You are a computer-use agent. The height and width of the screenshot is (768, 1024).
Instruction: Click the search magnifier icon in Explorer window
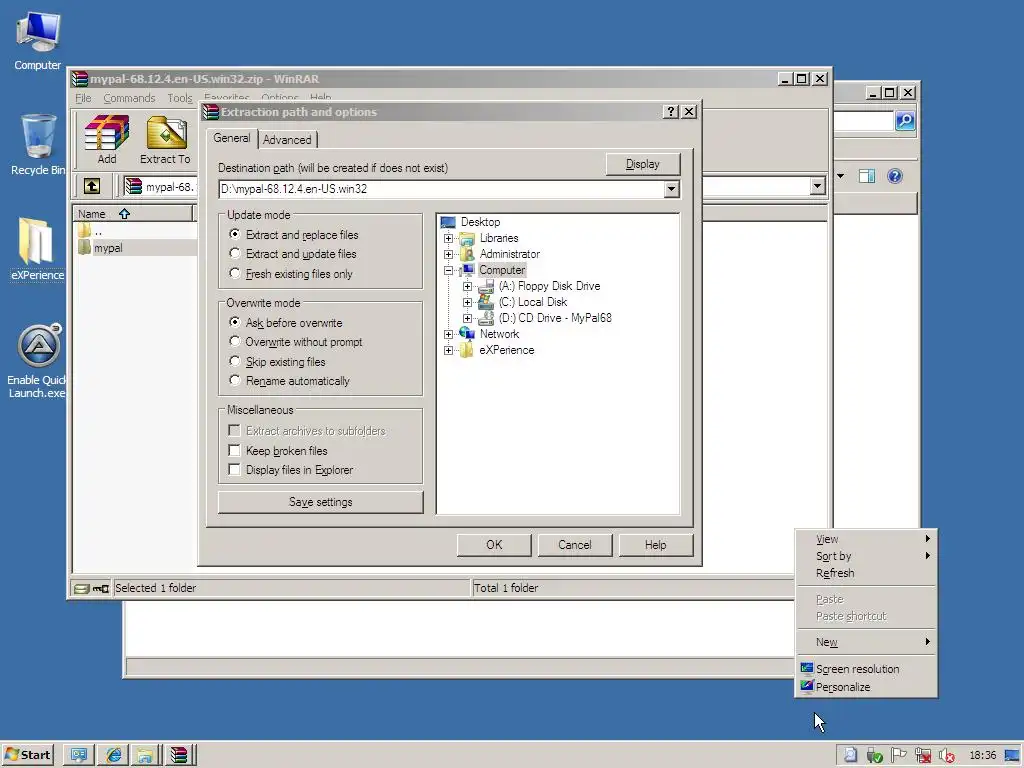pos(904,121)
